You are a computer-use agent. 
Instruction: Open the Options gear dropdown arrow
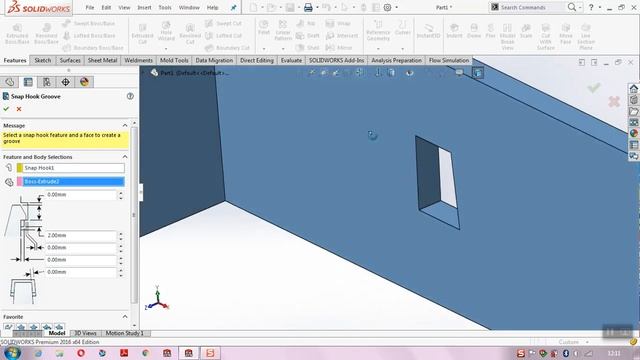[396, 7]
